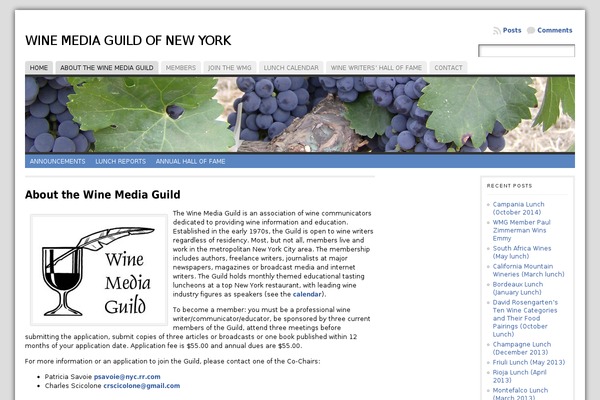This screenshot has height=400, width=600.
Task: Select Annual Hall of Fame category
Action: [190, 161]
